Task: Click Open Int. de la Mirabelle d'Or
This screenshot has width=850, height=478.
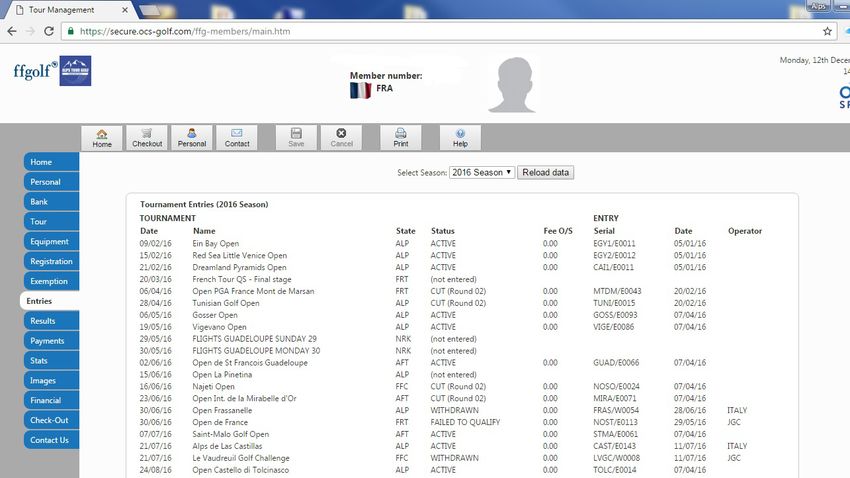Action: coord(244,398)
